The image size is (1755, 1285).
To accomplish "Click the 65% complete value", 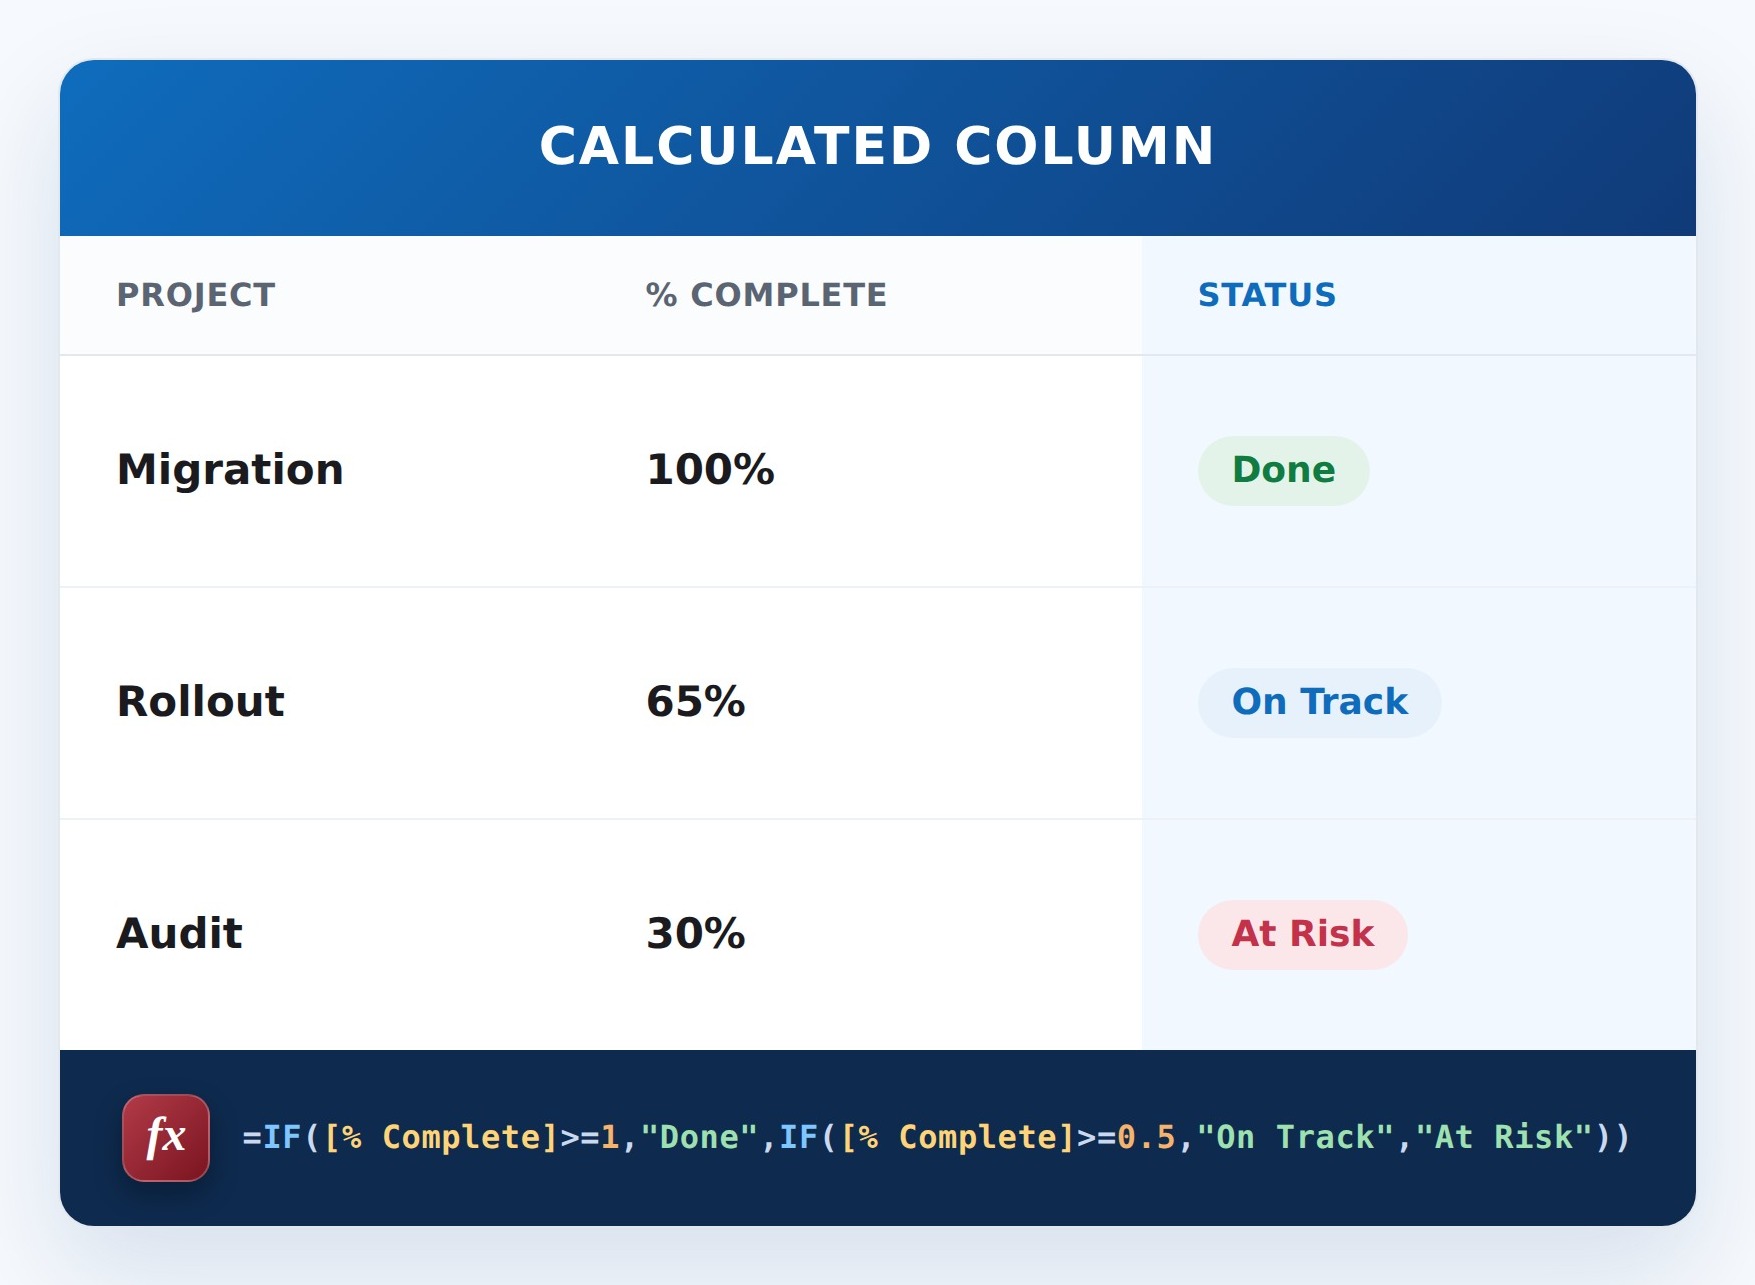I will pyautogui.click(x=696, y=702).
